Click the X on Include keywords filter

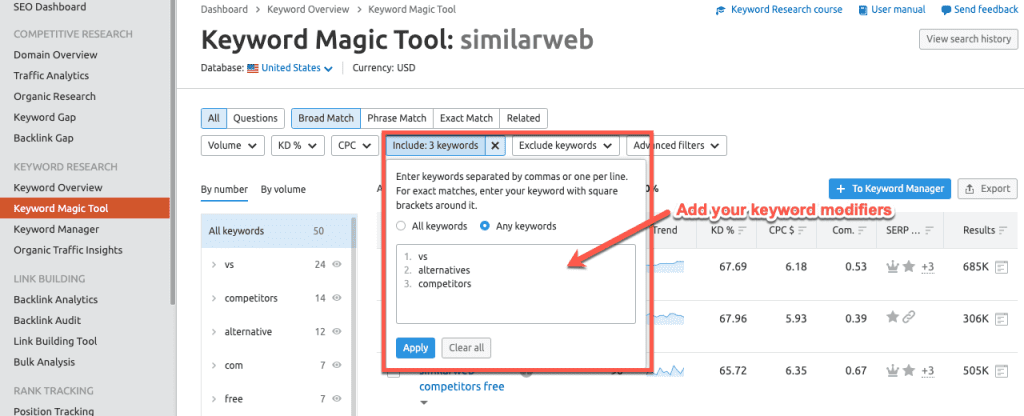pyautogui.click(x=495, y=145)
